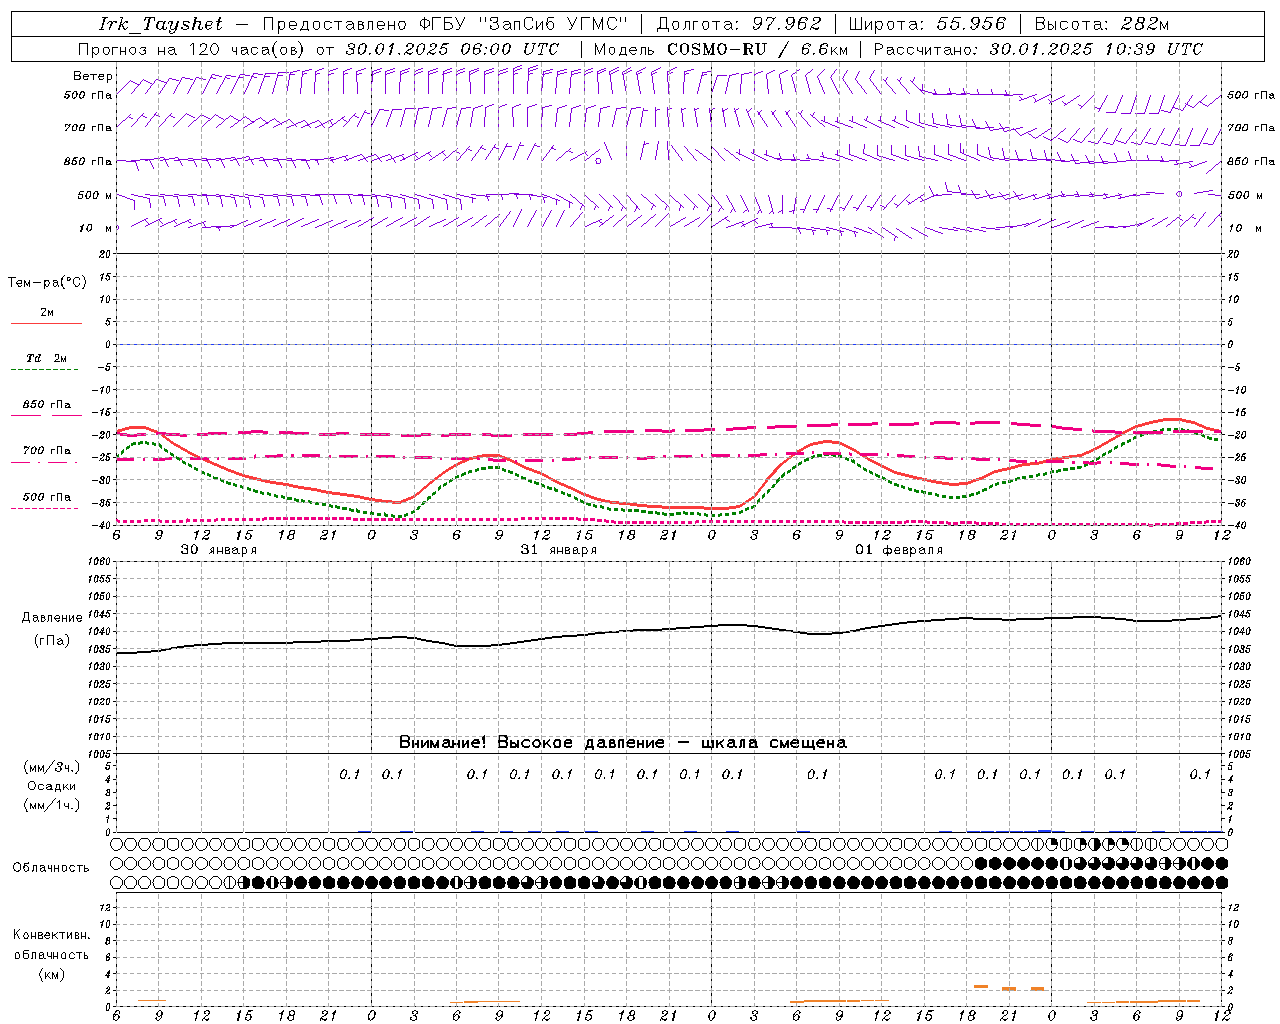Image resolution: width=1280 pixels, height=1024 pixels.
Task: Click the '700 гПа' temperature legend entry
Action: point(47,451)
